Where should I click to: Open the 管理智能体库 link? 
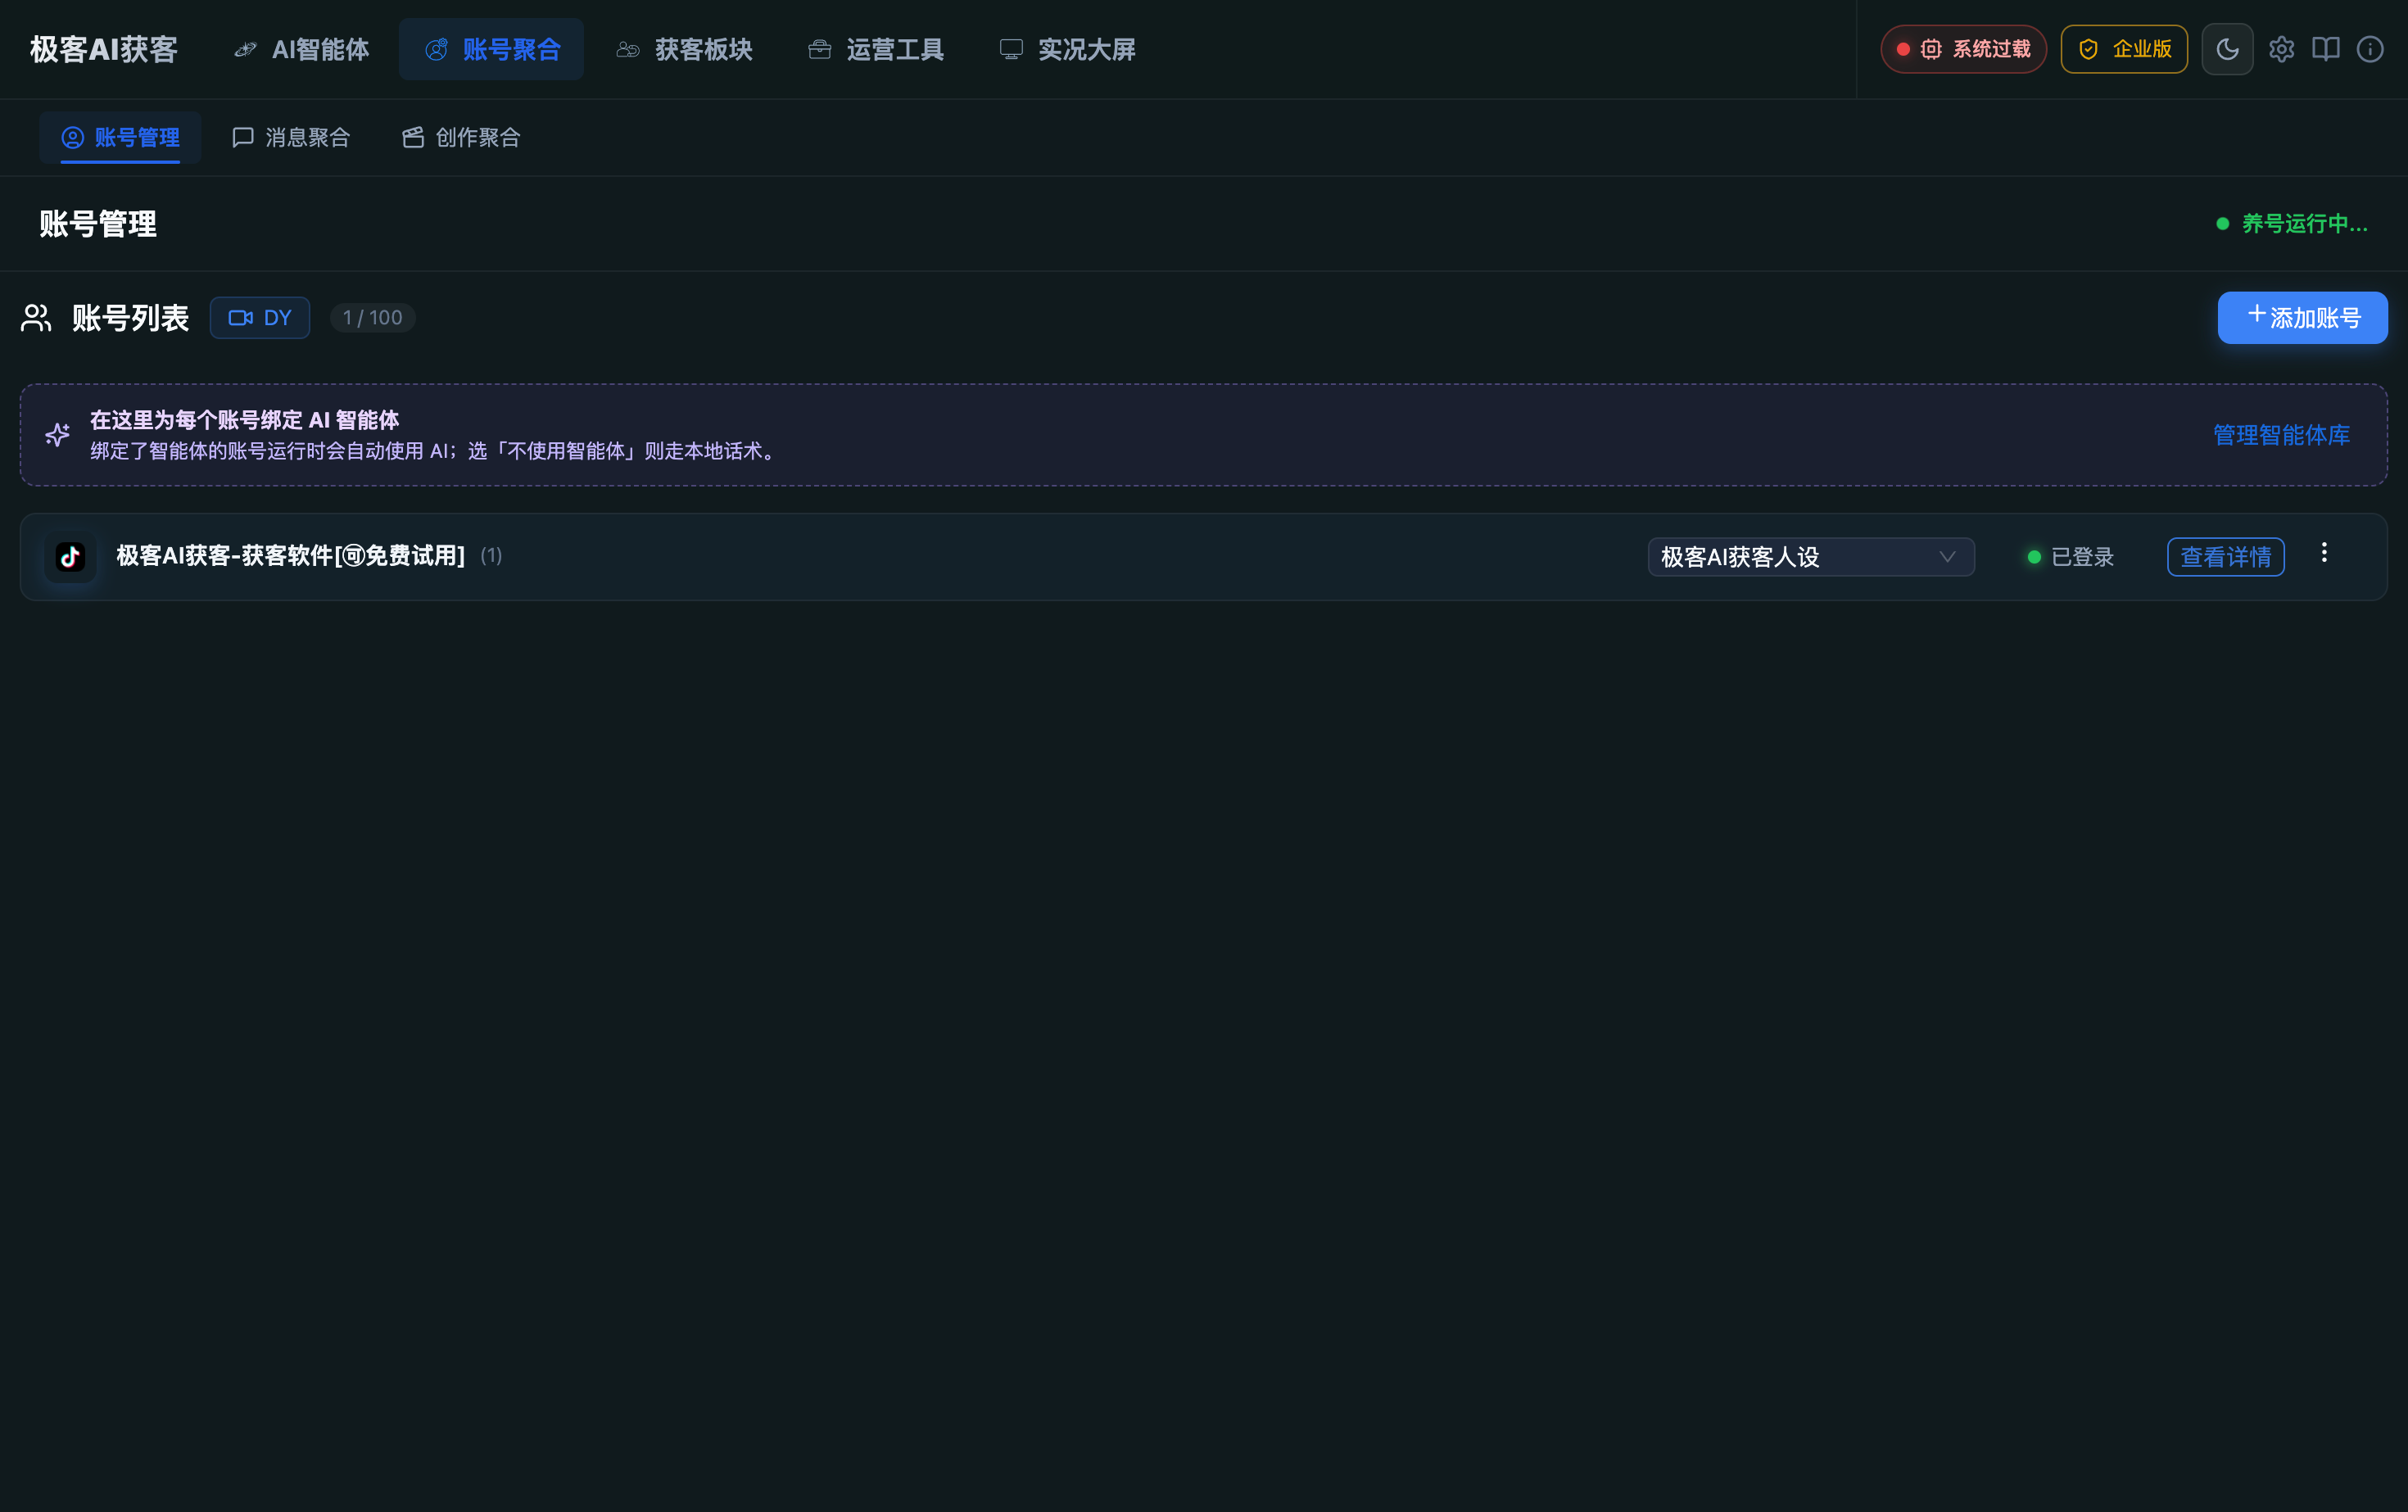pyautogui.click(x=2281, y=435)
